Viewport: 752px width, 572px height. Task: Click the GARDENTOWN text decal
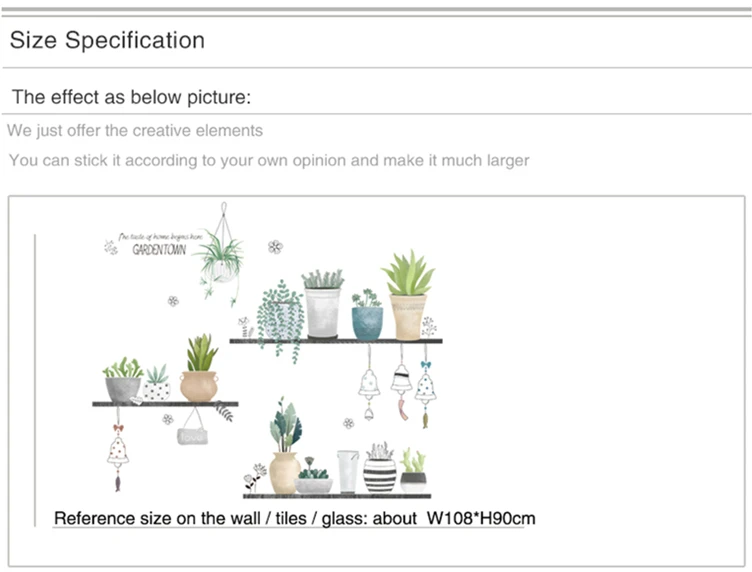coord(159,250)
